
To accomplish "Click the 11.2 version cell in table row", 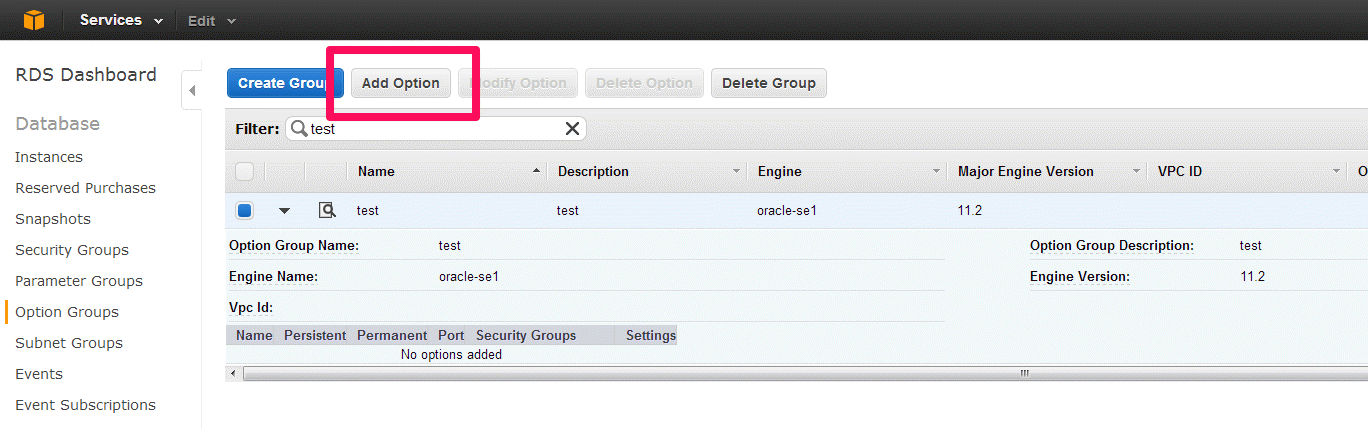I will click(970, 211).
